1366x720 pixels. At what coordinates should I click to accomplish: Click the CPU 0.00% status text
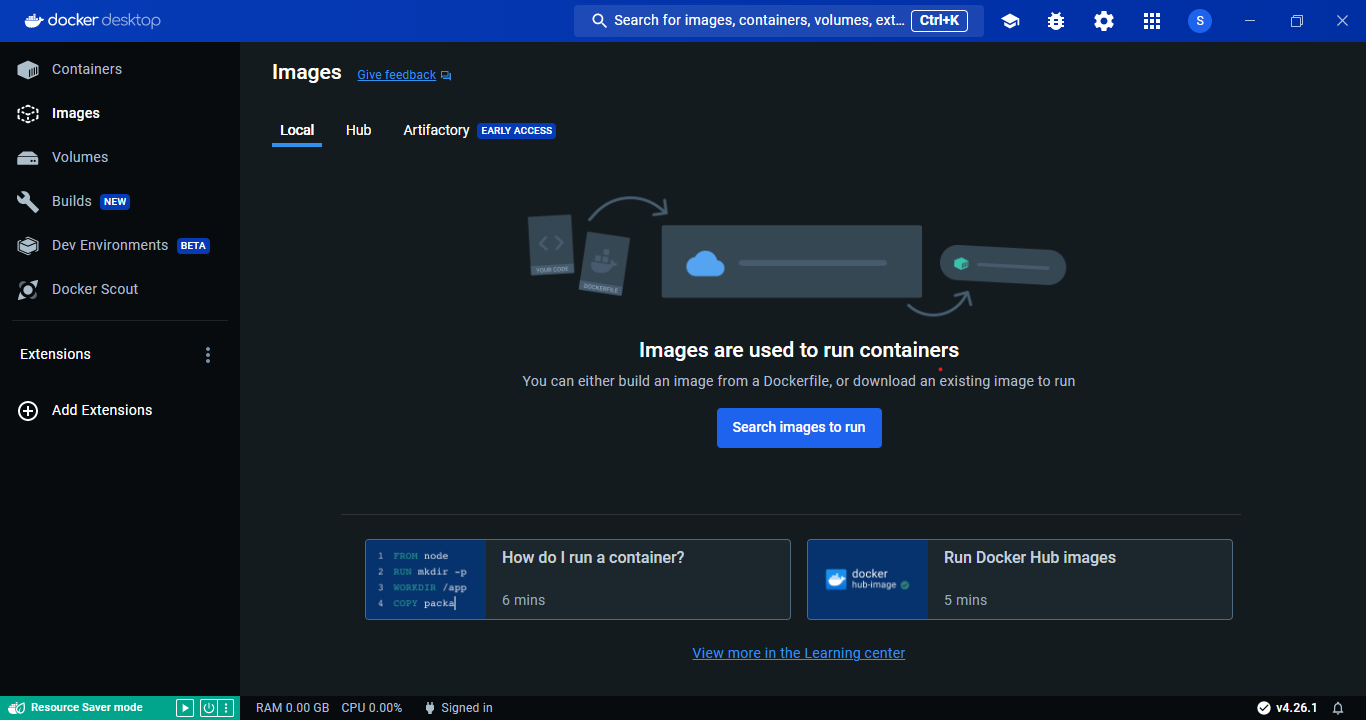372,708
